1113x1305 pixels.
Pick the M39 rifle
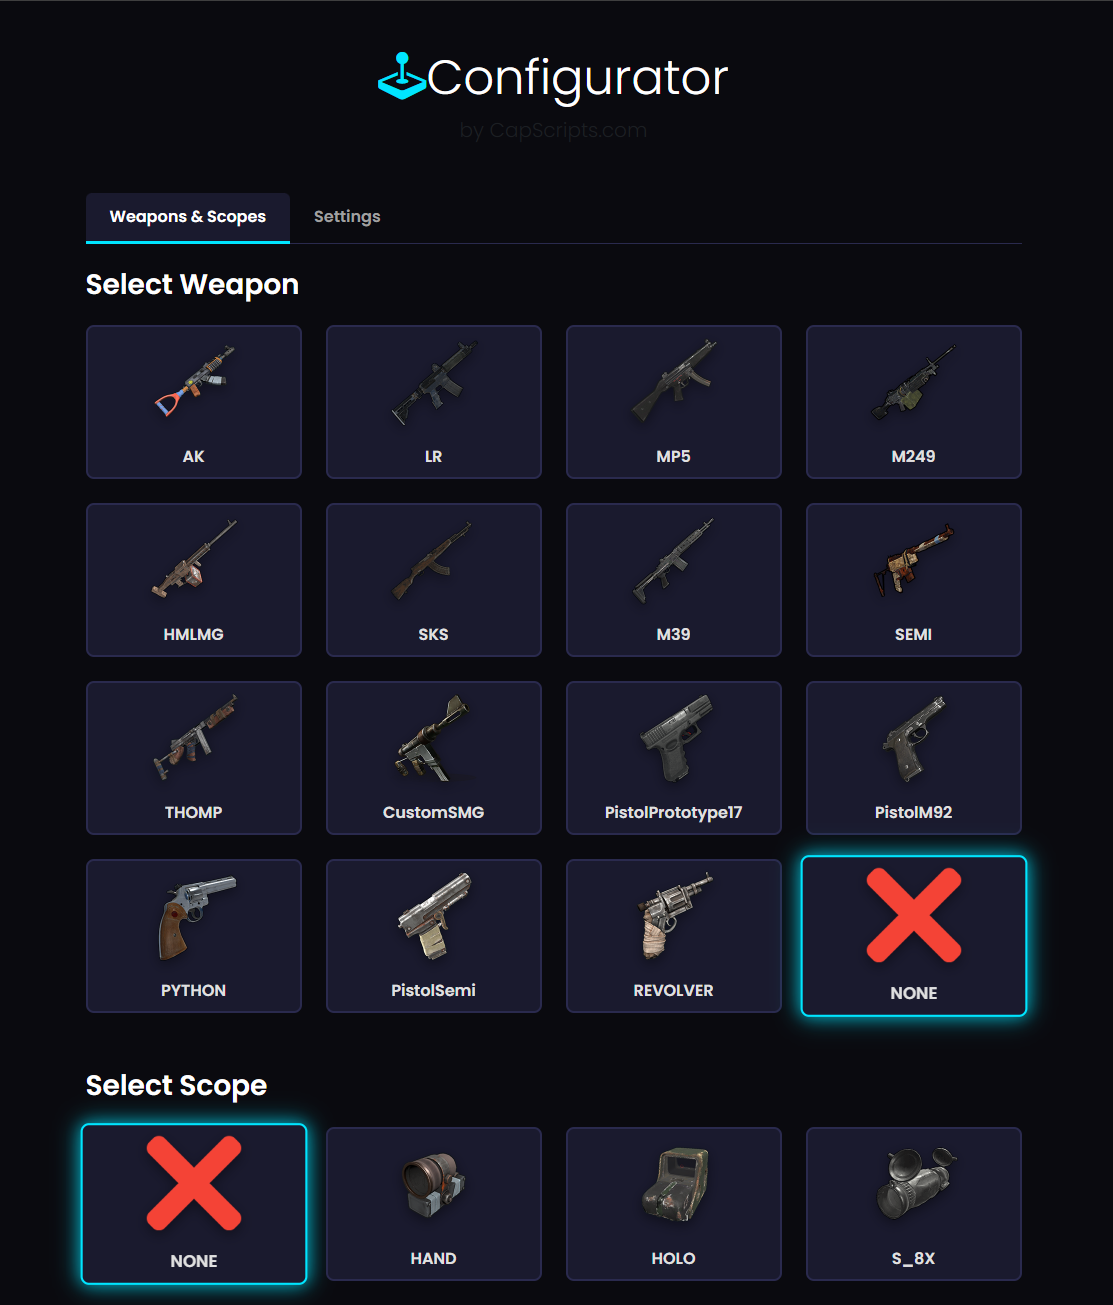click(x=674, y=580)
